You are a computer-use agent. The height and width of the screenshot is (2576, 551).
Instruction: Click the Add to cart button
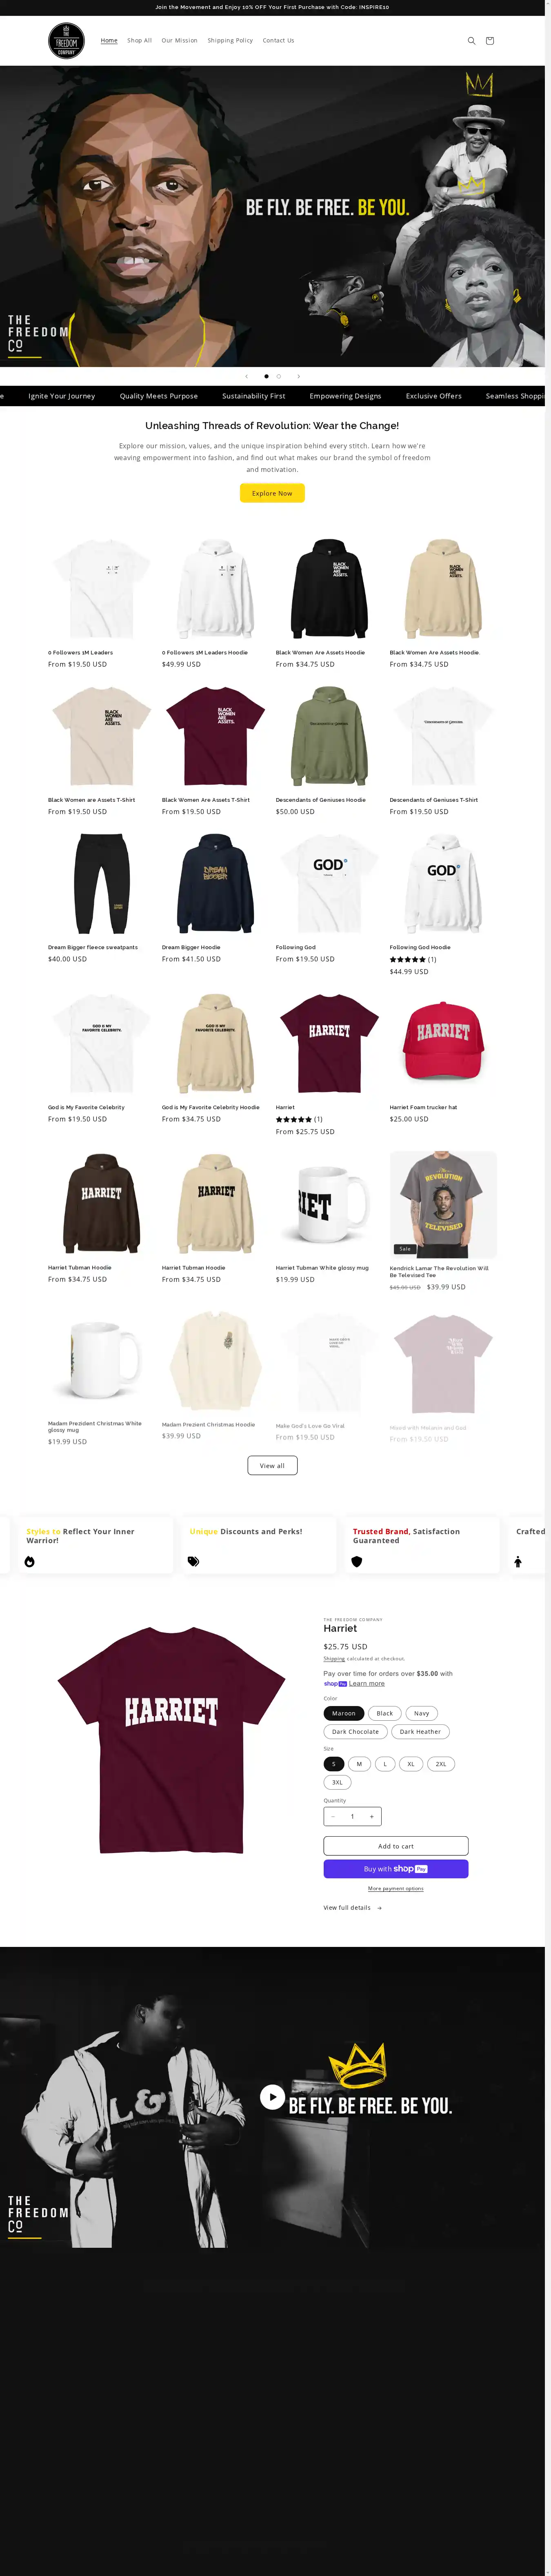[396, 1846]
